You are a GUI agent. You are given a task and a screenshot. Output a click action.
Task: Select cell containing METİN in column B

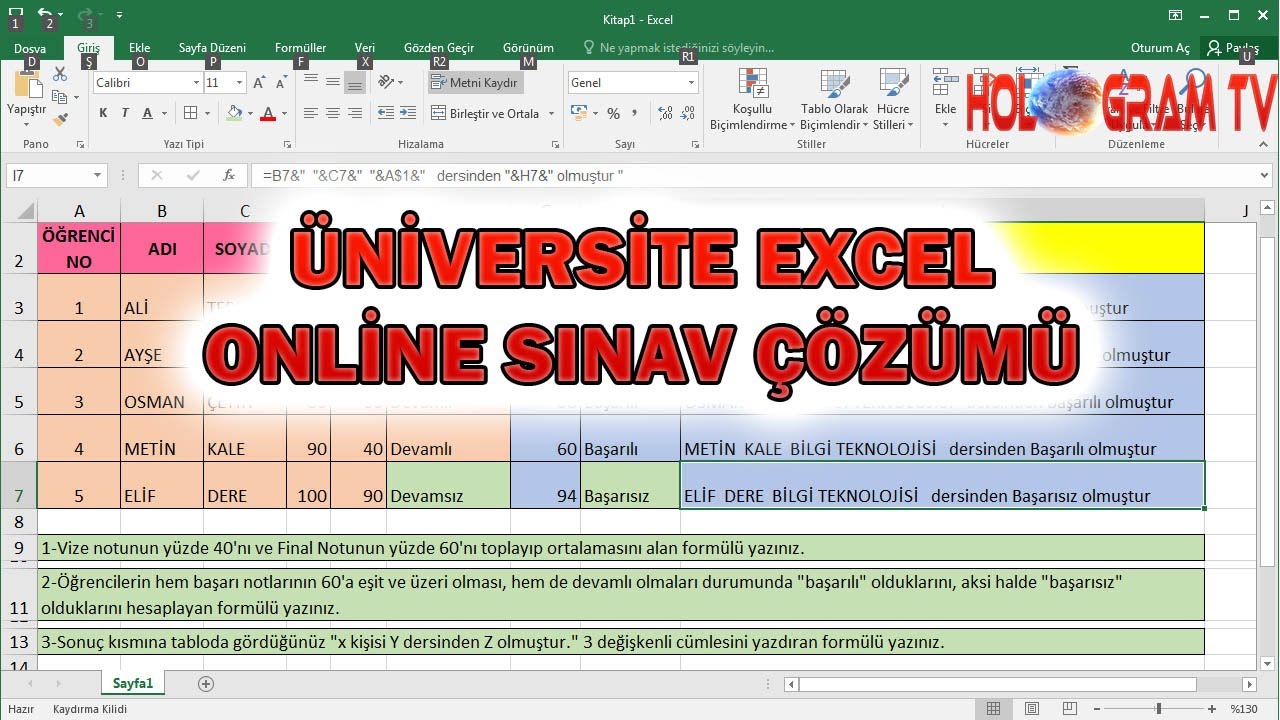point(162,438)
